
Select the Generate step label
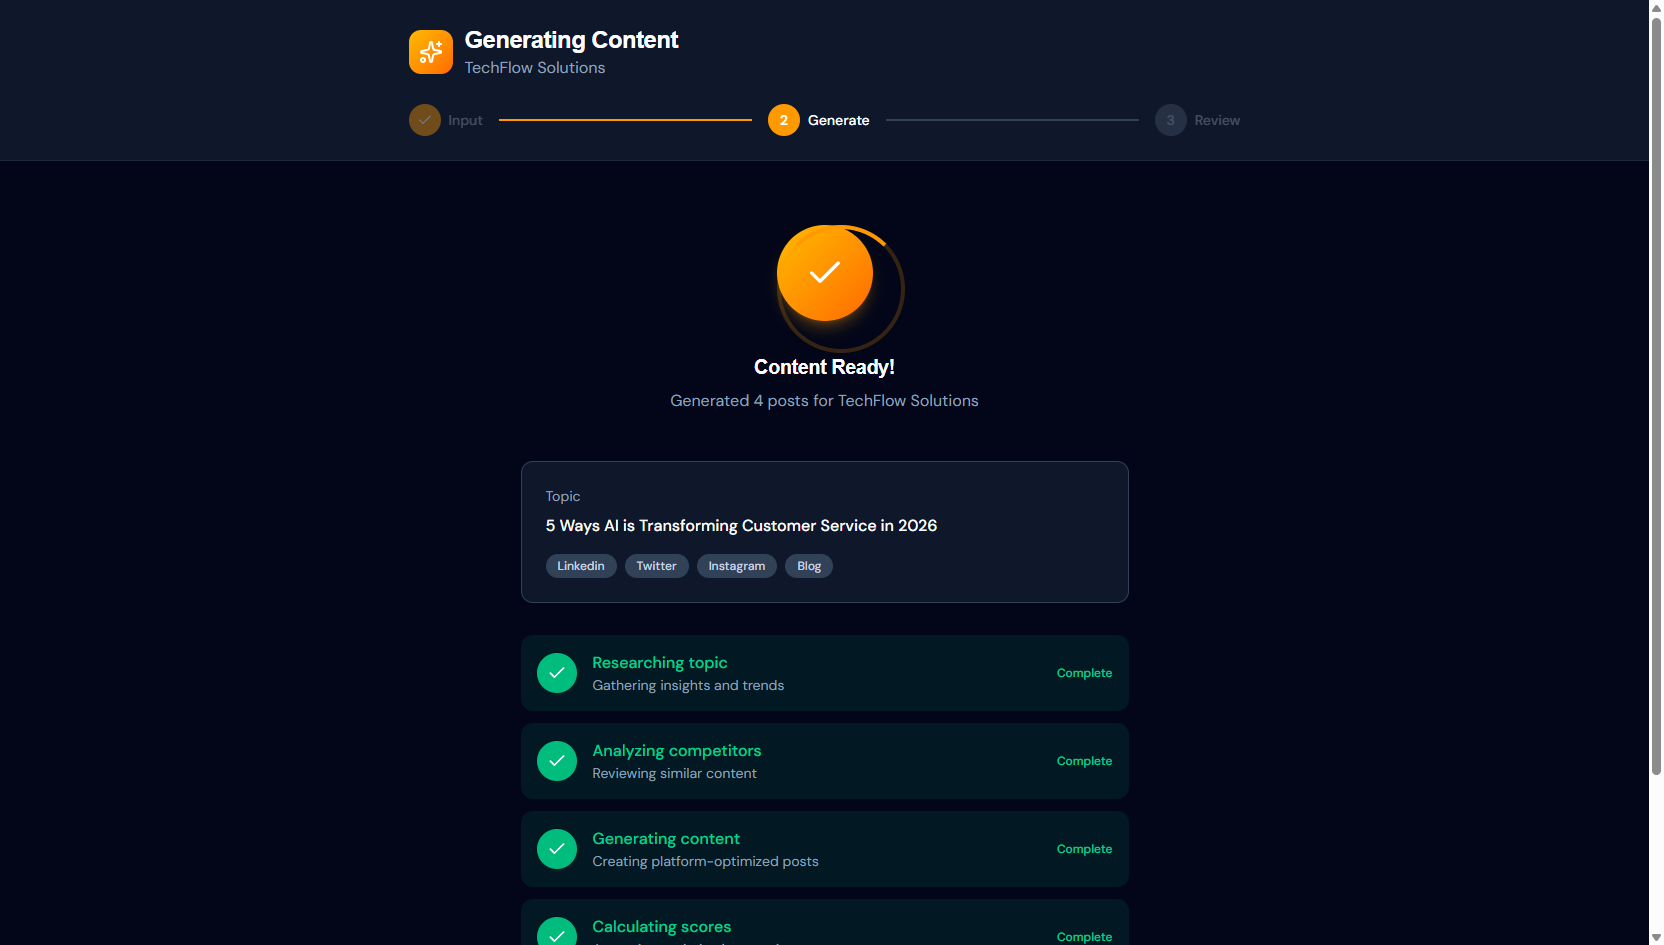coord(839,119)
